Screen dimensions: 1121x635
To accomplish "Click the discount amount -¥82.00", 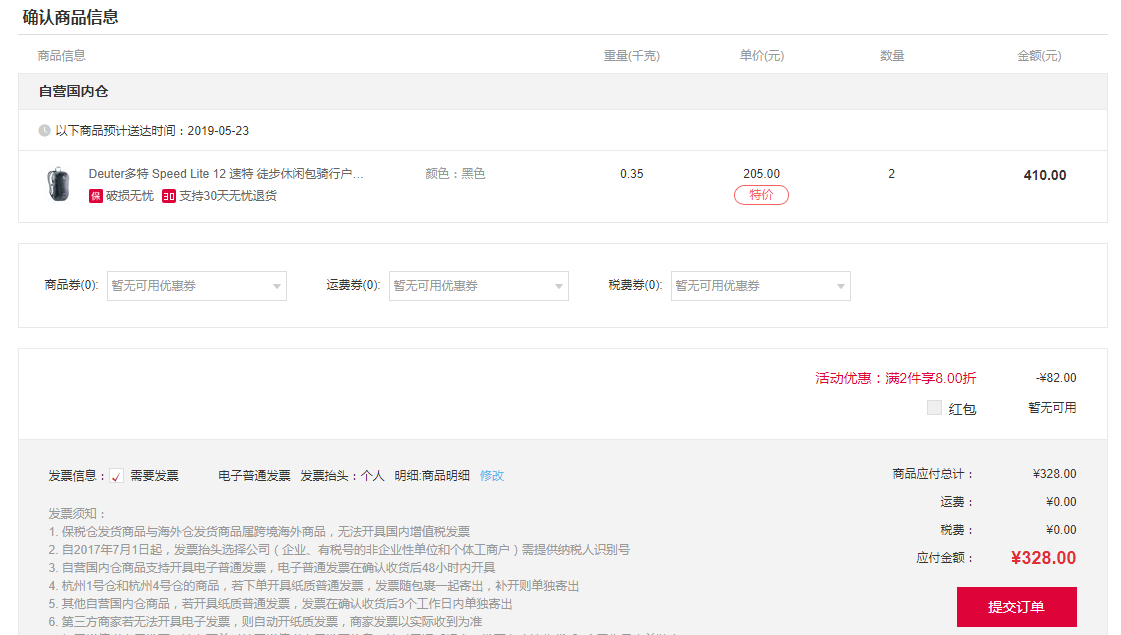I will (1056, 378).
